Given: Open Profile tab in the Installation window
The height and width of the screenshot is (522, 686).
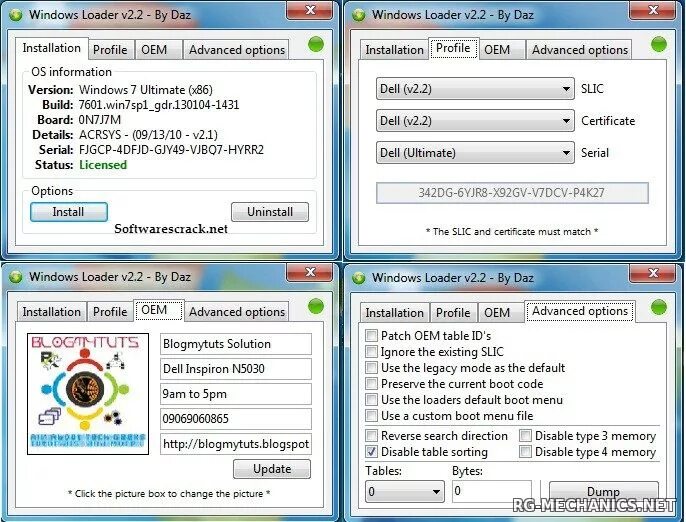Looking at the screenshot, I should click(x=110, y=50).
